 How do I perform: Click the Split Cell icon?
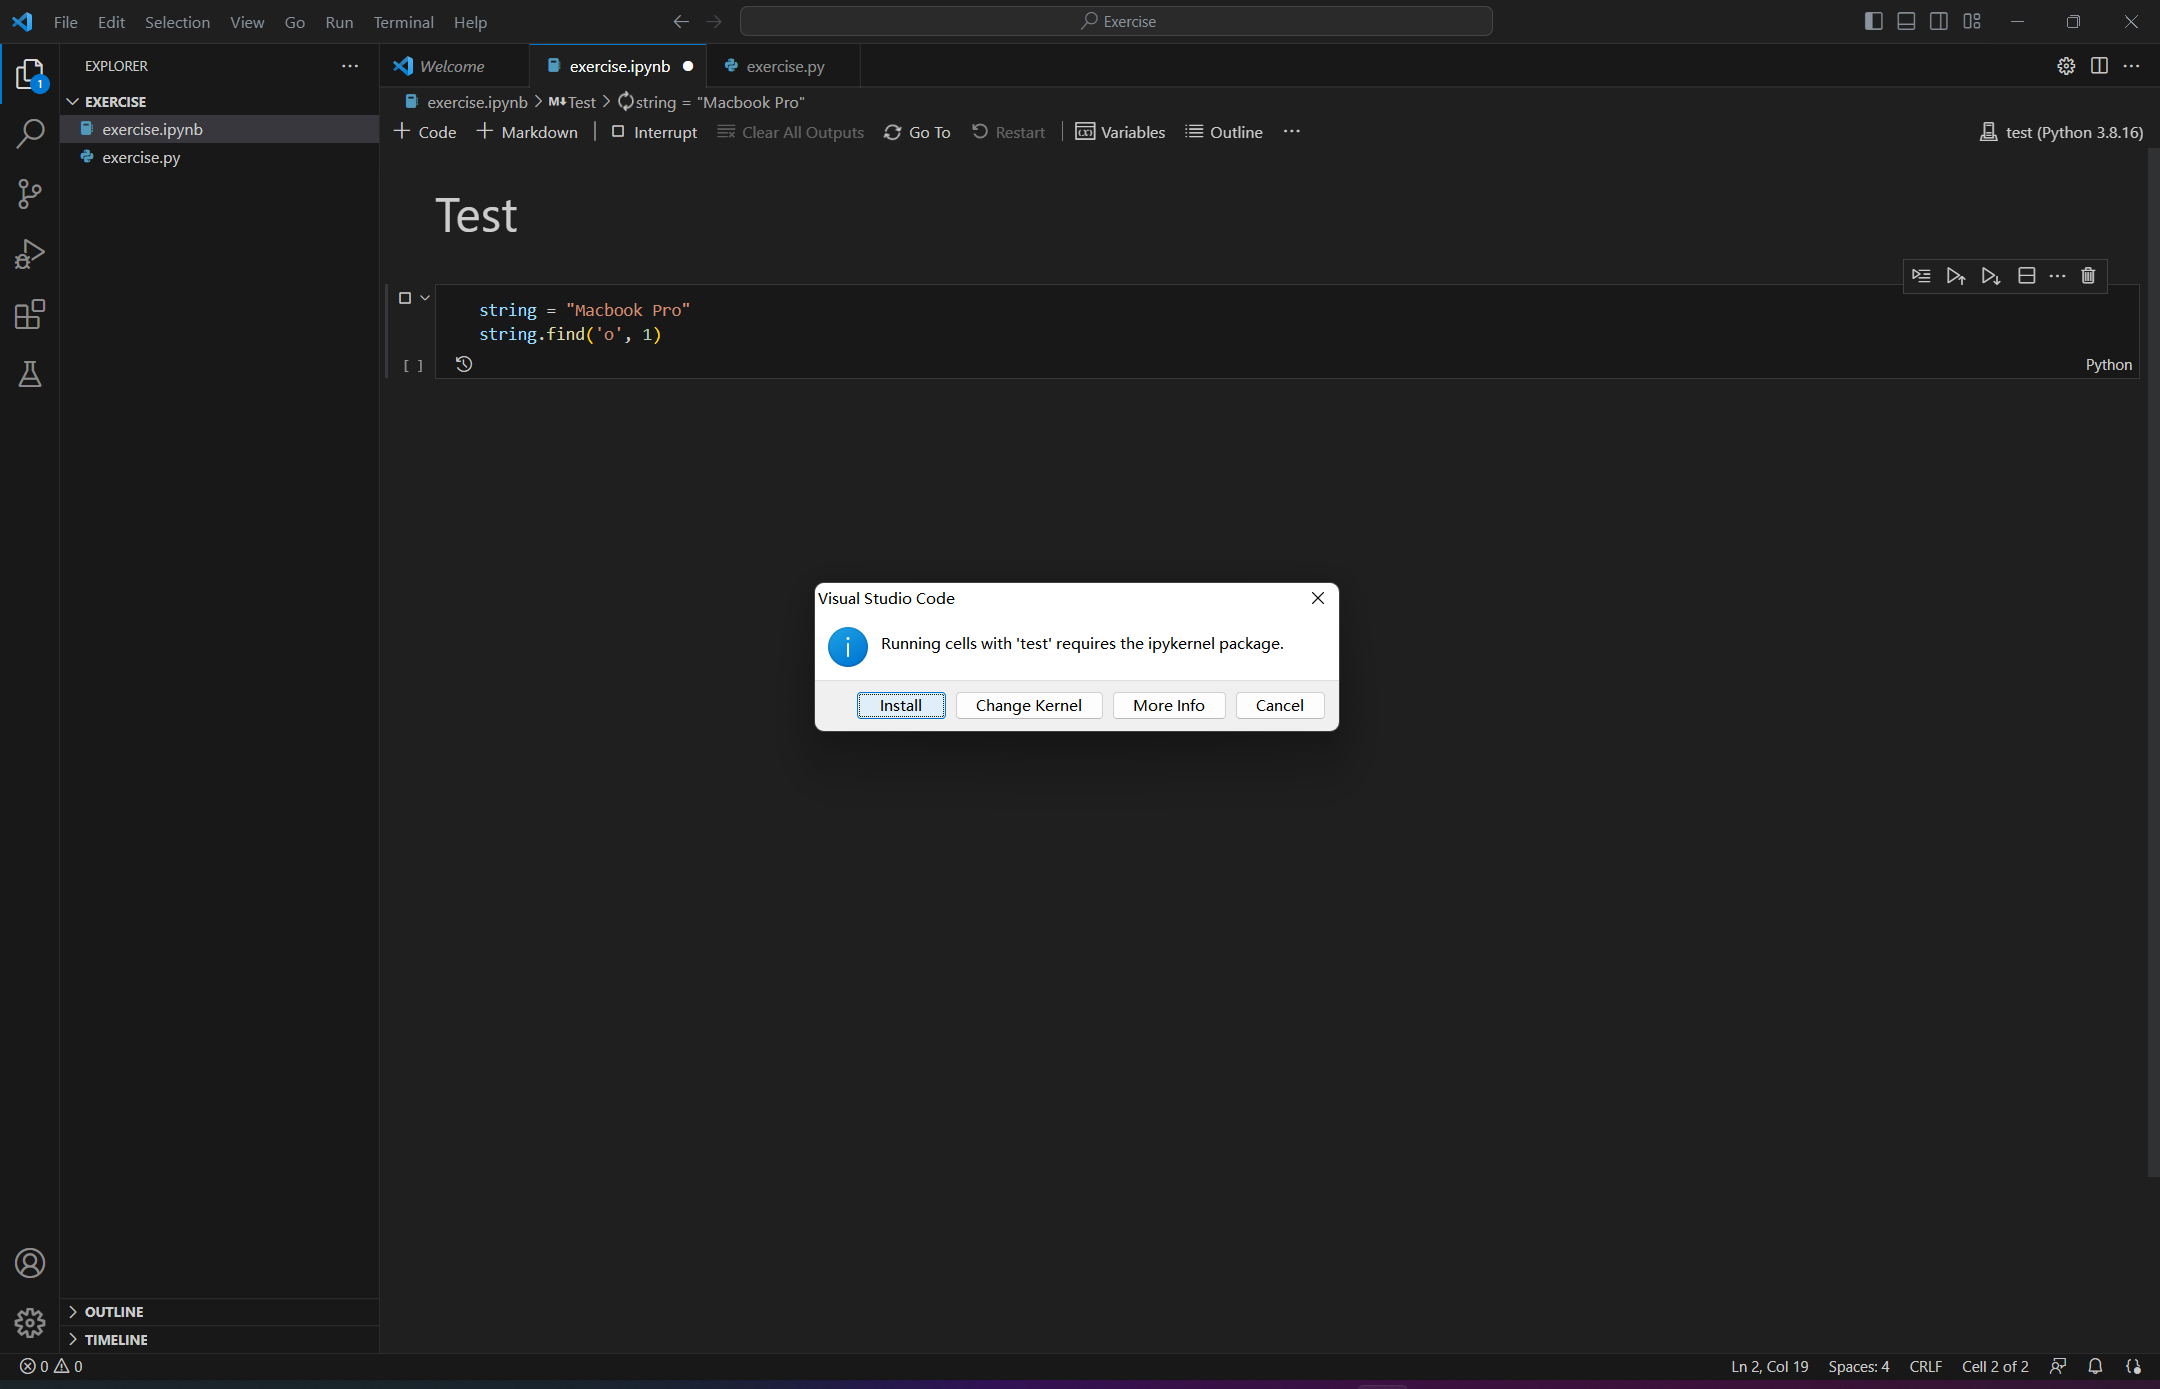[2027, 276]
